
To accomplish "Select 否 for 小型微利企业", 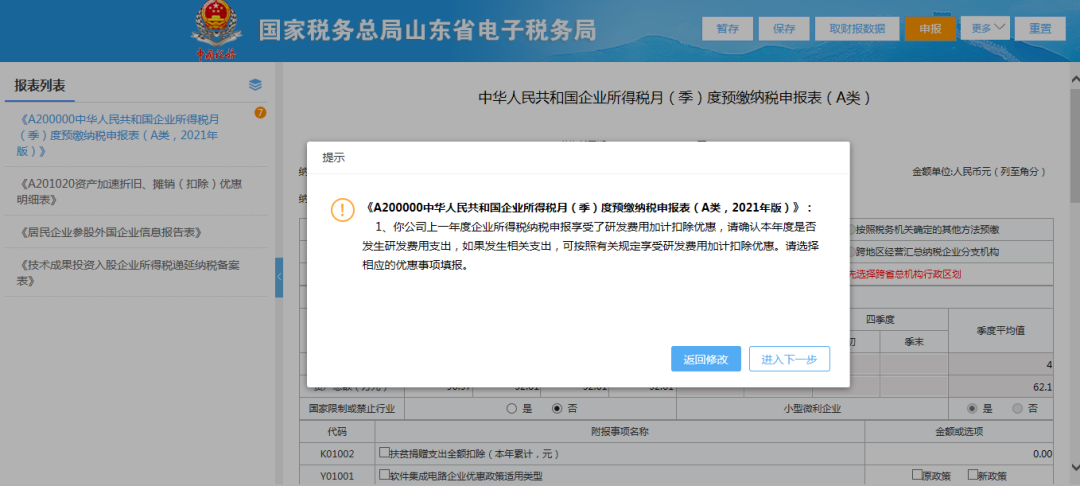I will click(1017, 409).
